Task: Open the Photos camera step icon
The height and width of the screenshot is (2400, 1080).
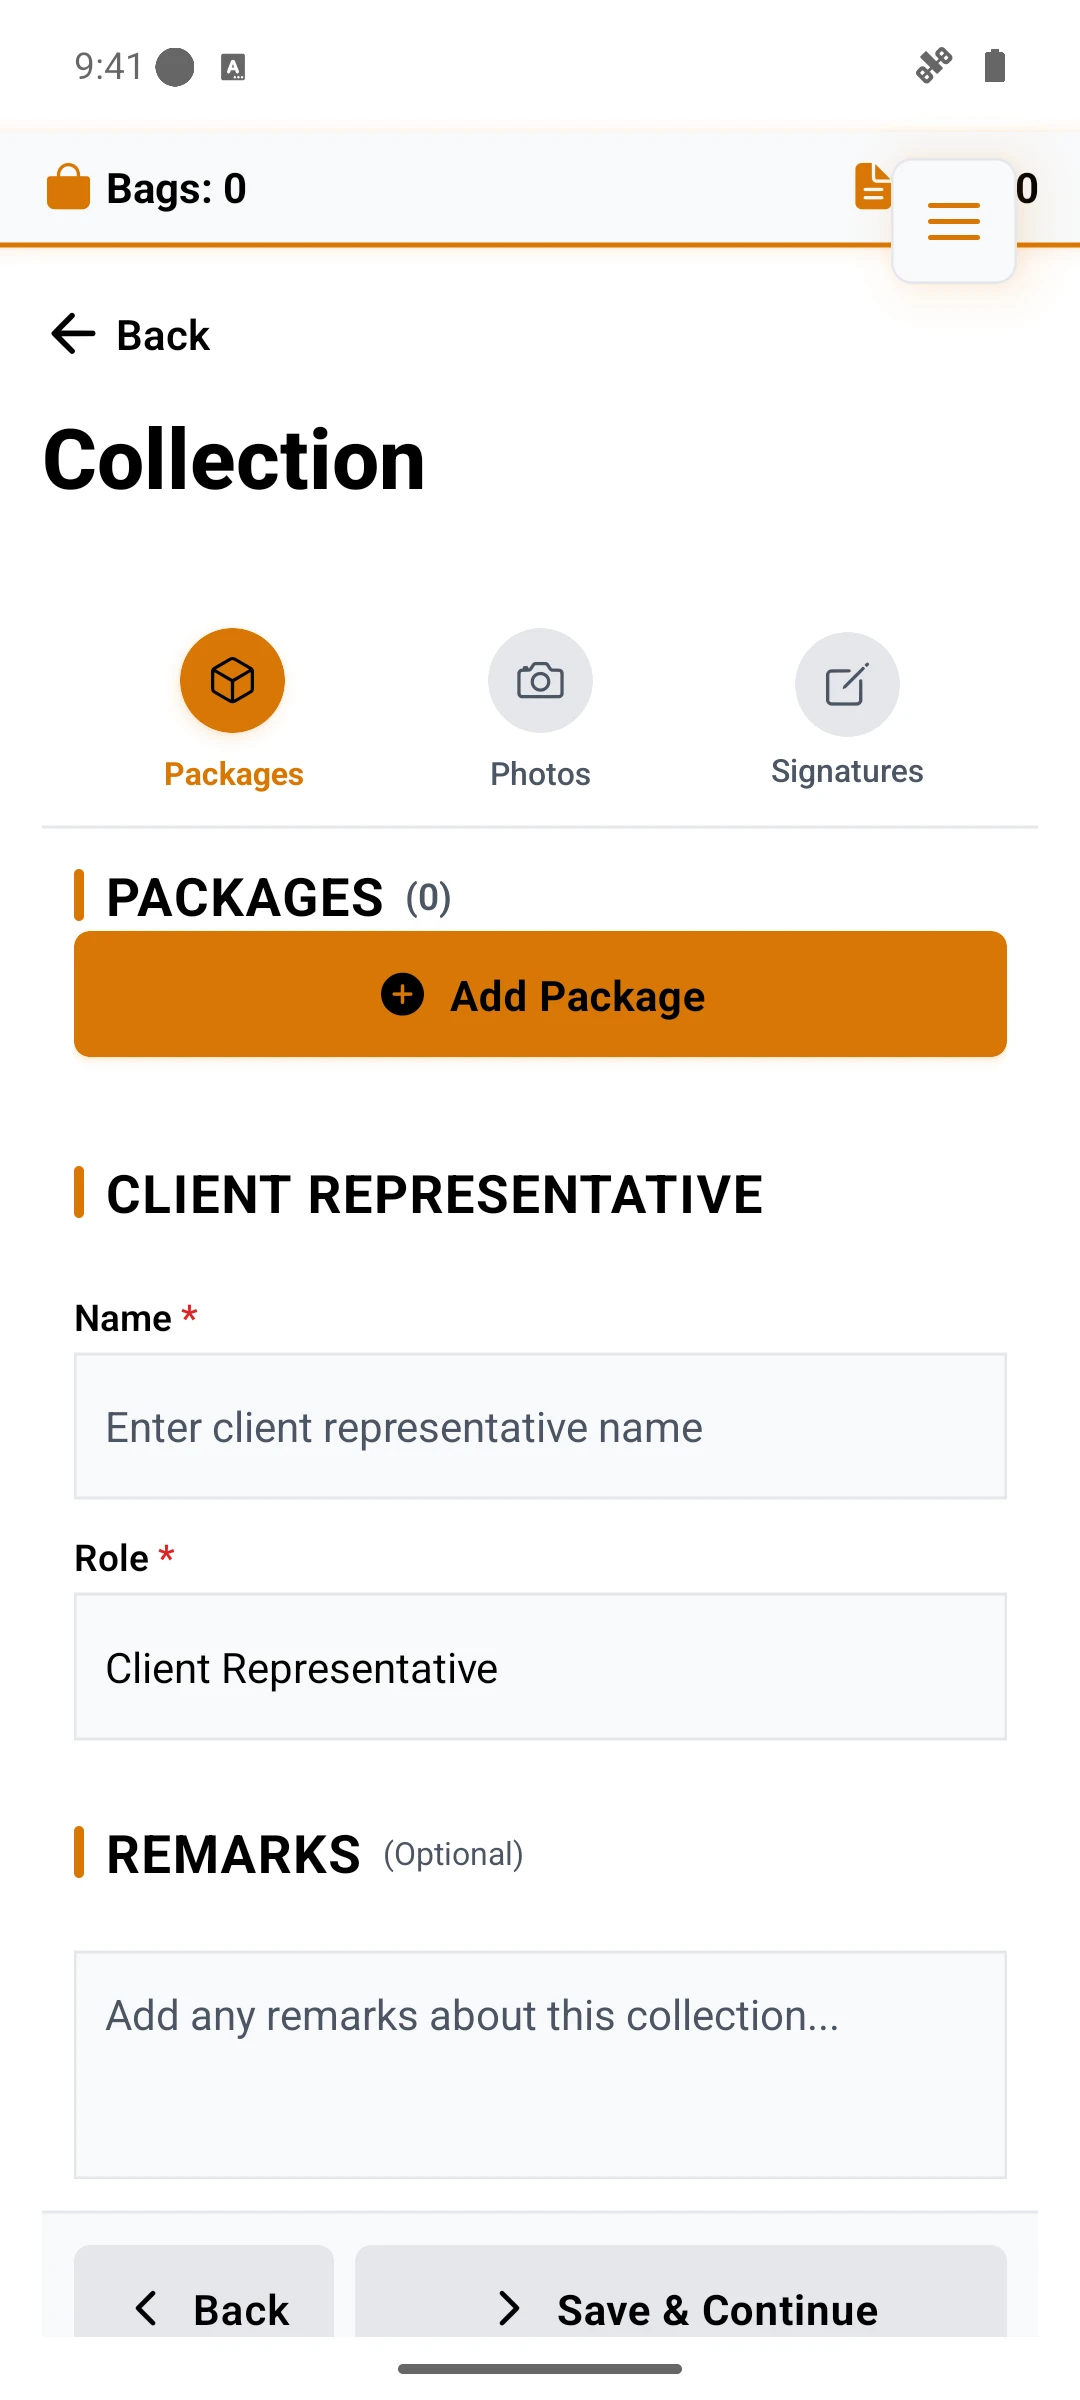Action: (540, 680)
